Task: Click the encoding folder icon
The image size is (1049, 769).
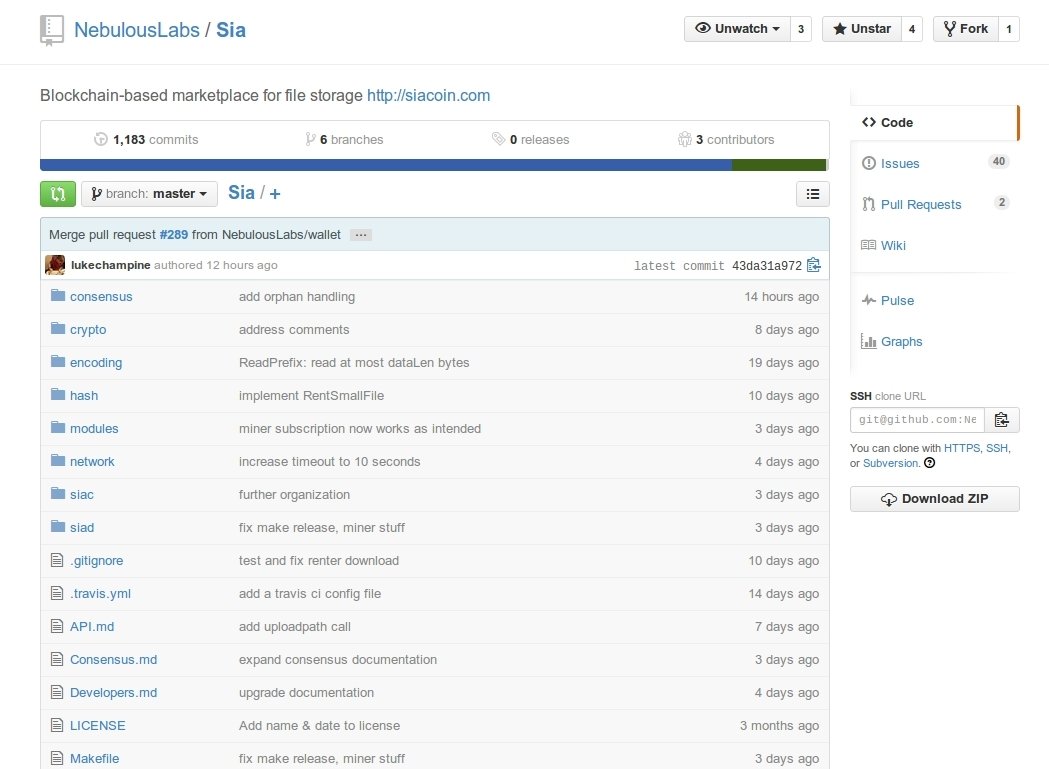Action: coord(58,361)
